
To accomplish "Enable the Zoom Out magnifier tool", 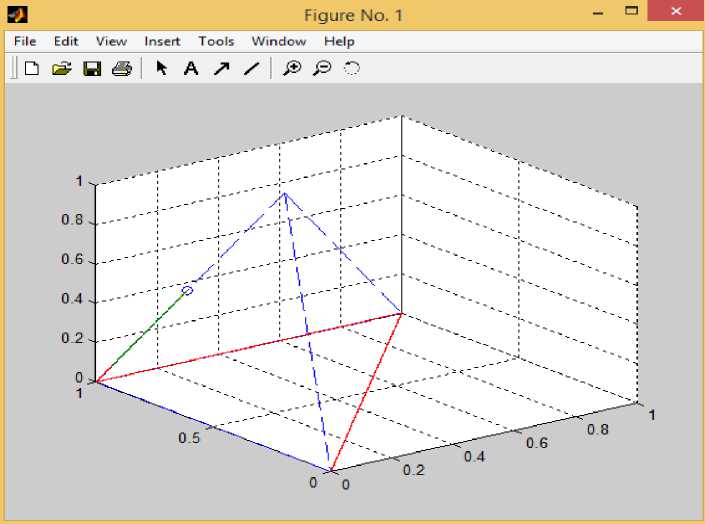I will 322,69.
